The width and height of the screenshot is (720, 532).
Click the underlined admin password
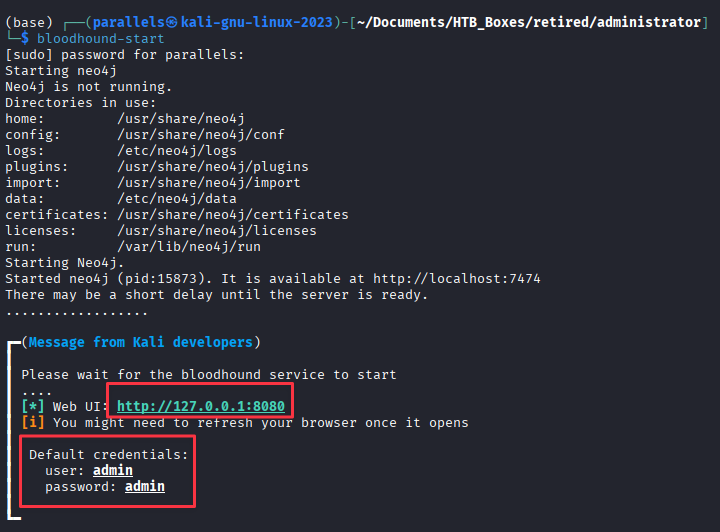coord(145,487)
